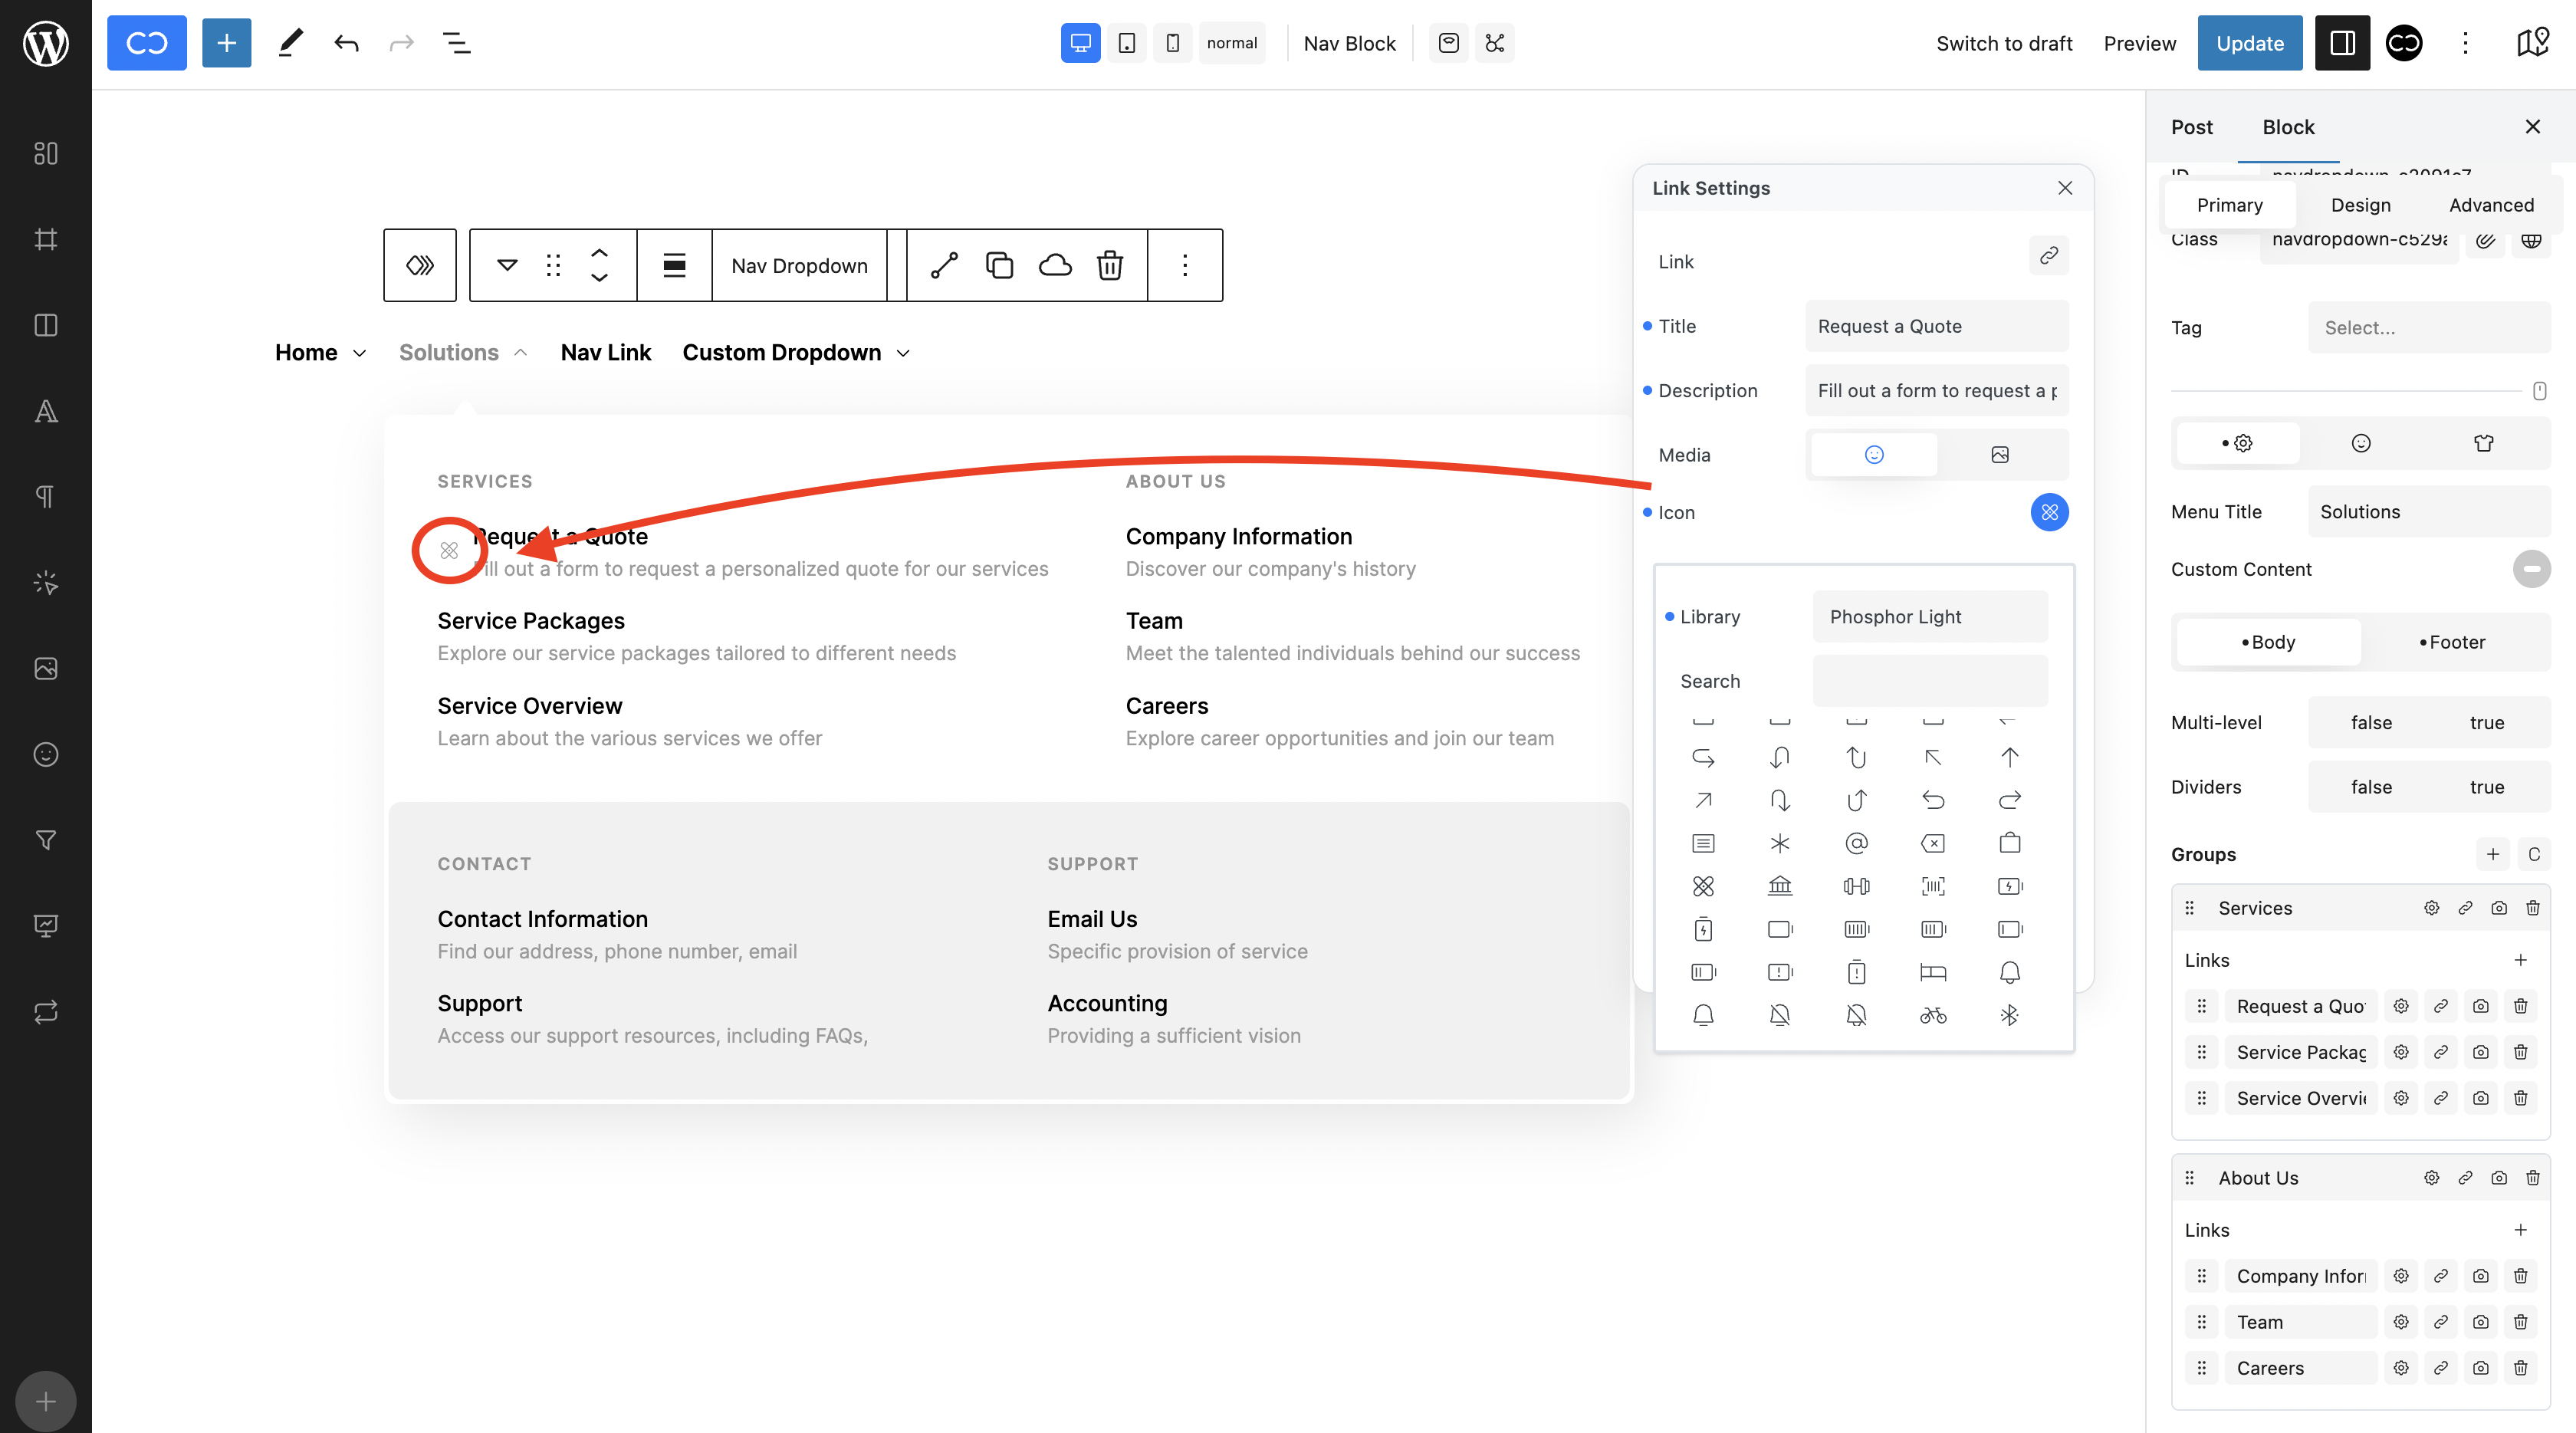The width and height of the screenshot is (2576, 1433).
Task: Set Multi-level to true
Action: (2486, 722)
